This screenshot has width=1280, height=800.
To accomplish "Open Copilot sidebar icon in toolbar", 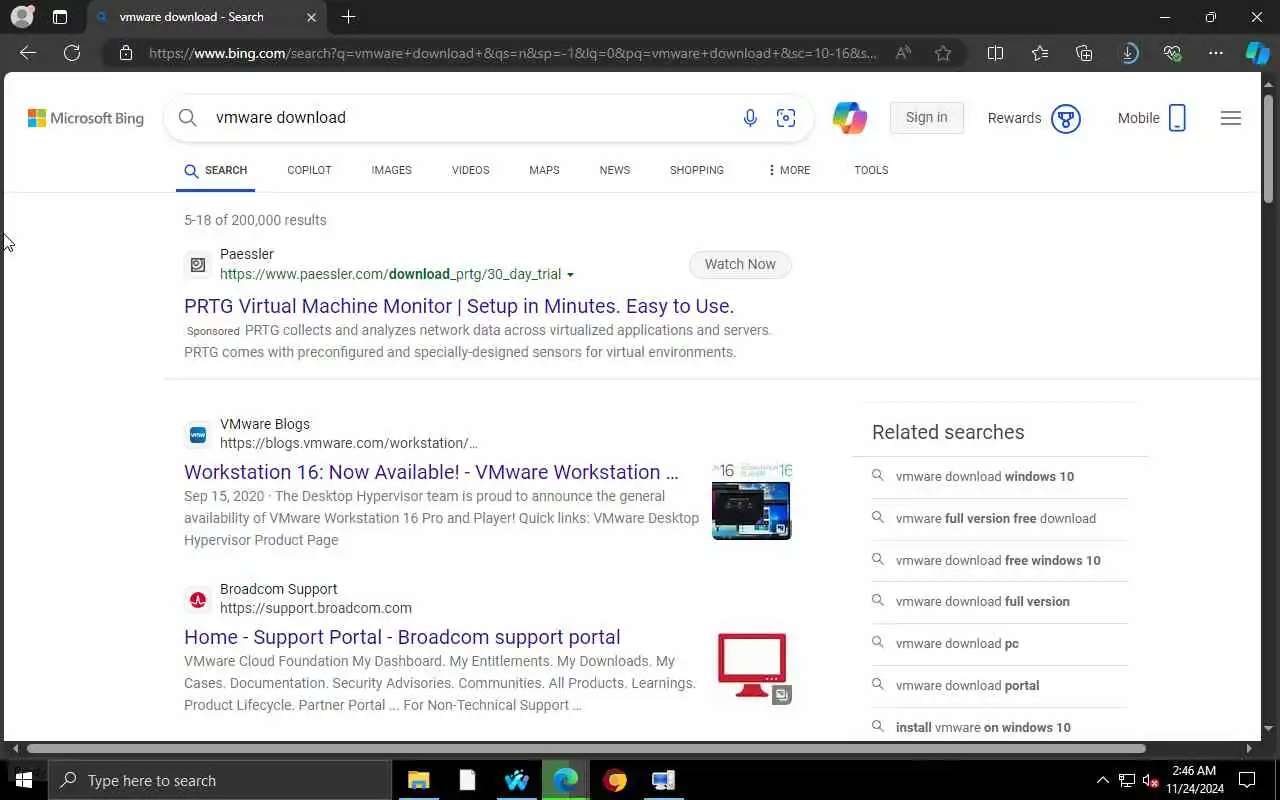I will (x=1257, y=53).
